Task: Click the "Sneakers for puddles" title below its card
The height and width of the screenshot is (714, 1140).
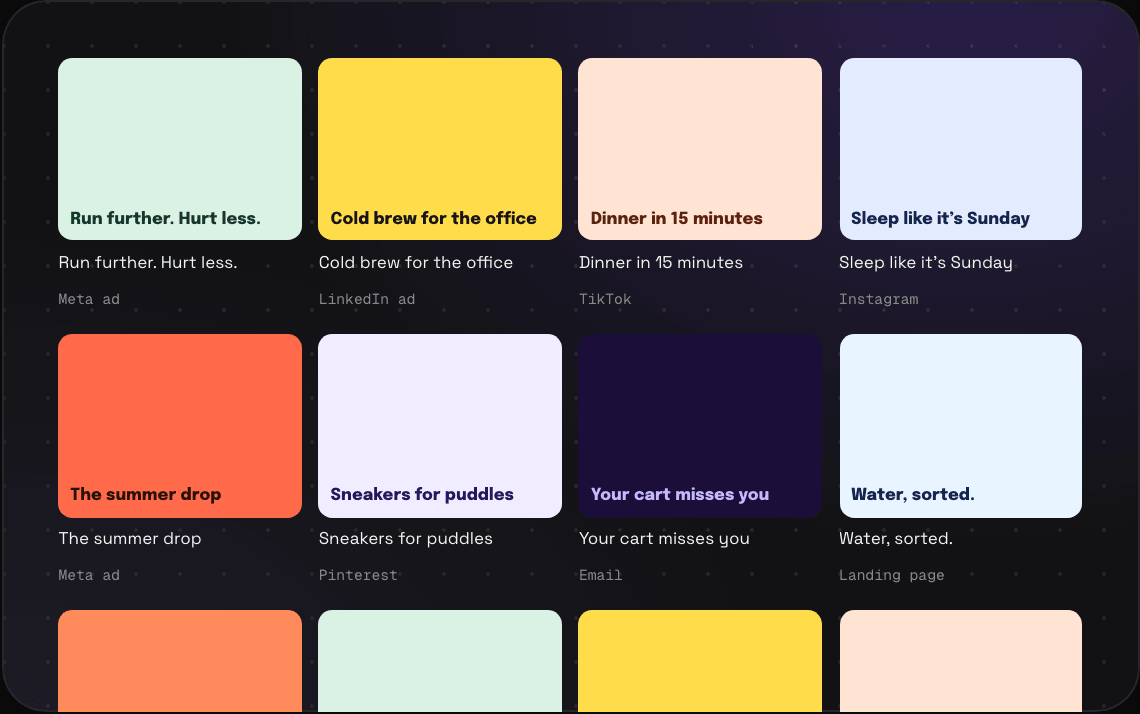Action: pyautogui.click(x=406, y=539)
